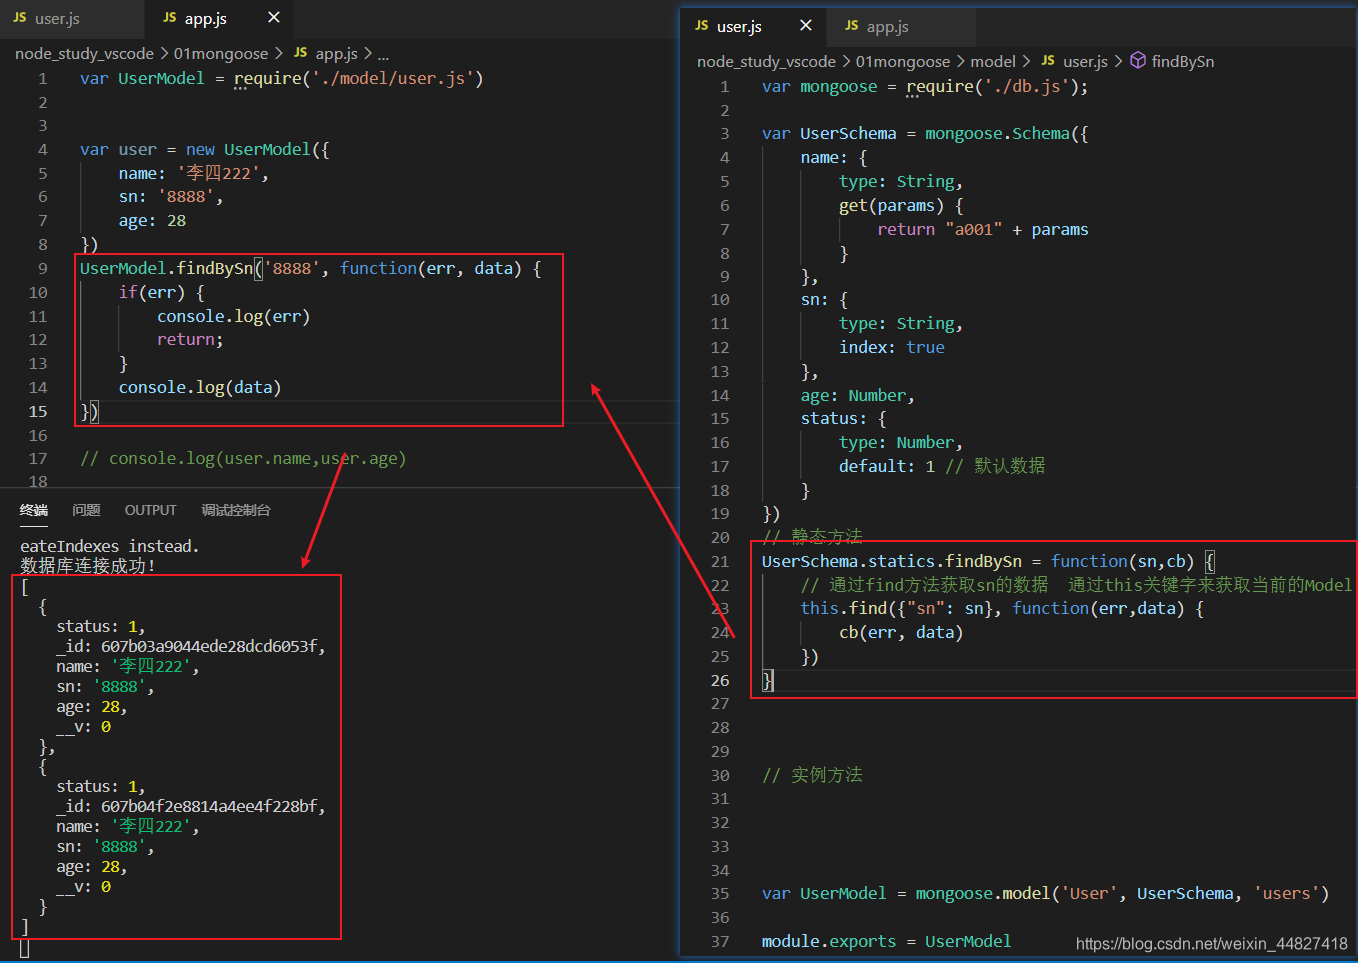
Task: Click the findBySn symbol cube icon
Action: click(1138, 61)
